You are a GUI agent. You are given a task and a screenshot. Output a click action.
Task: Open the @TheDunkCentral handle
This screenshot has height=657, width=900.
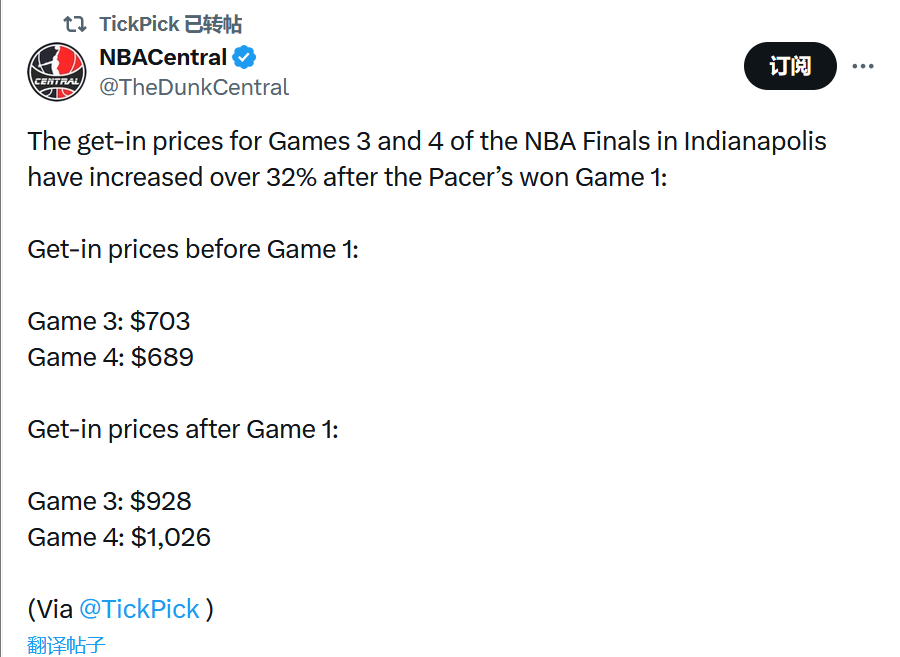[x=194, y=87]
